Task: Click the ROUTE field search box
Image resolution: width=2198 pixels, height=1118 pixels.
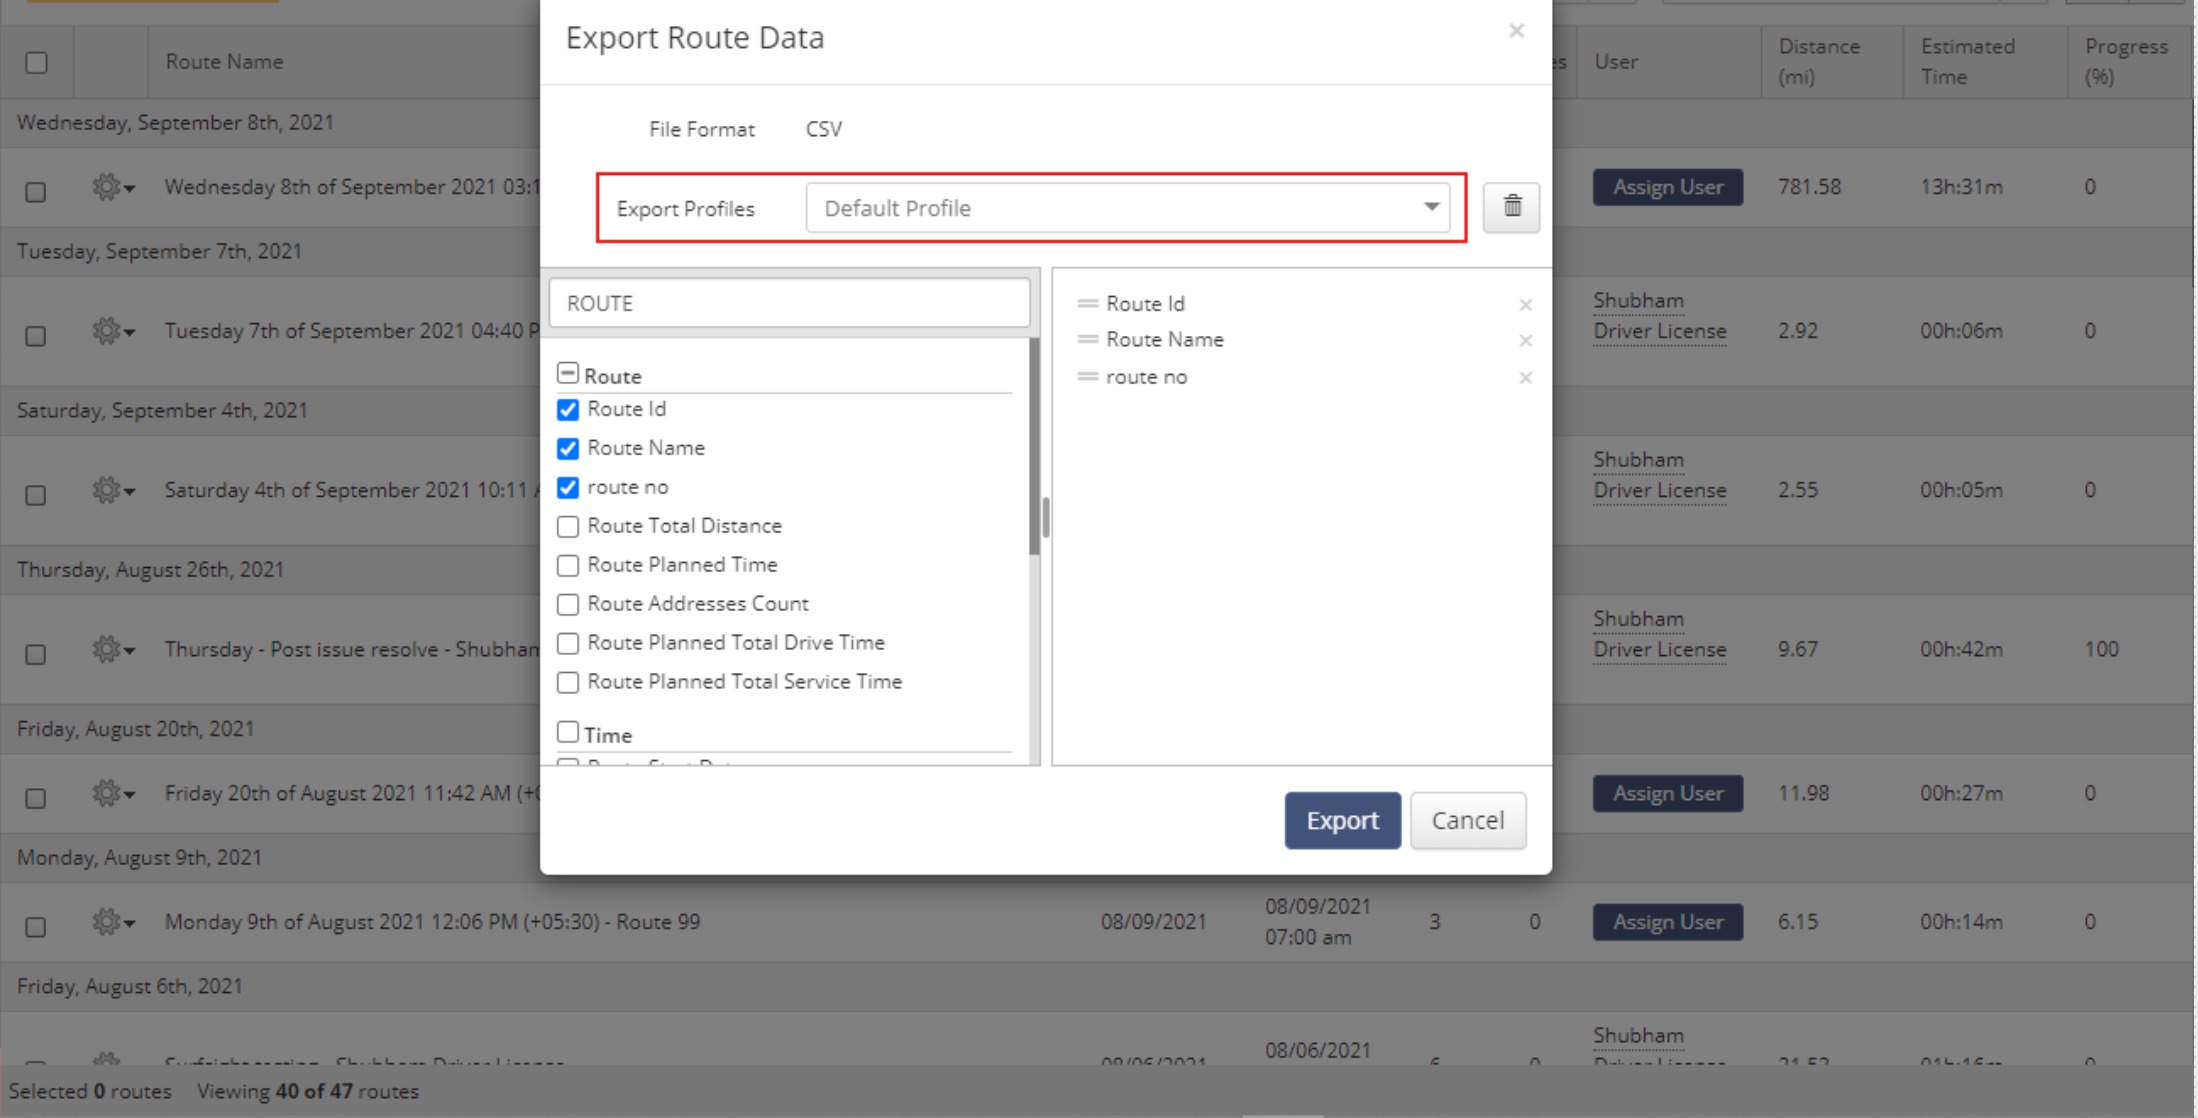Action: click(x=789, y=303)
